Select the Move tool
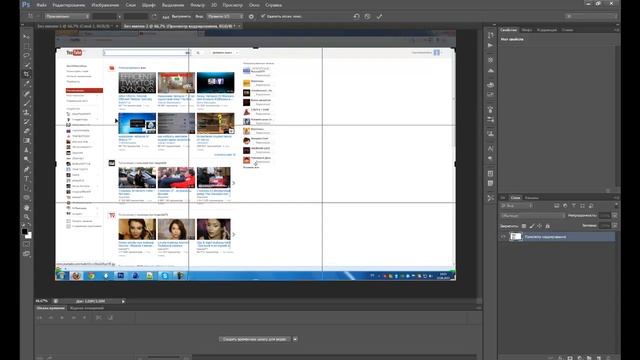The height and width of the screenshot is (360, 640). pos(27,37)
